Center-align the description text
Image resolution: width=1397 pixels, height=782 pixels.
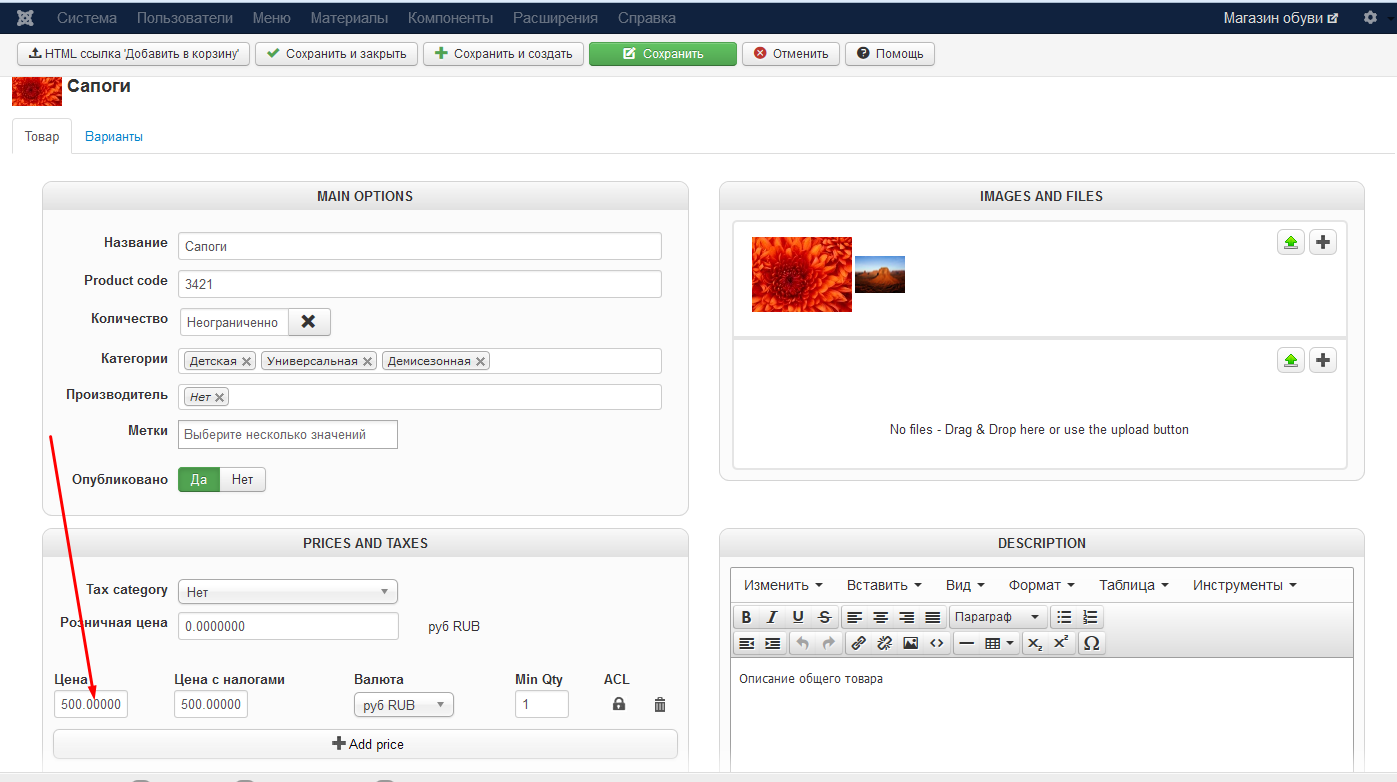(881, 617)
